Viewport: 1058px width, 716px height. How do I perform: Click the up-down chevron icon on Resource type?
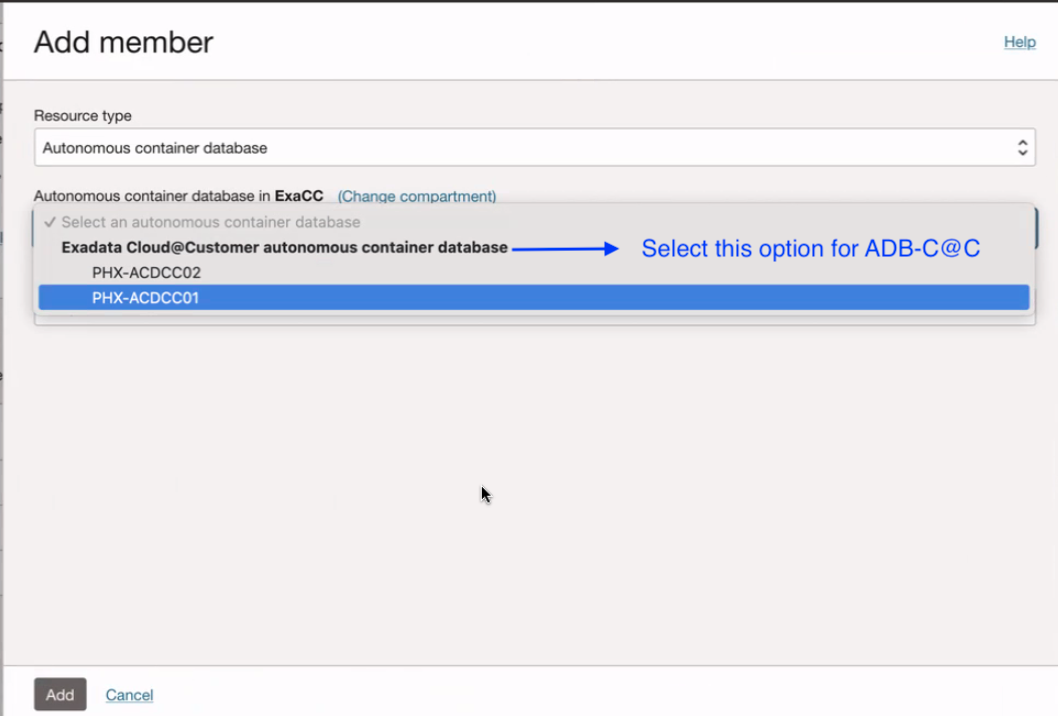pos(1022,147)
